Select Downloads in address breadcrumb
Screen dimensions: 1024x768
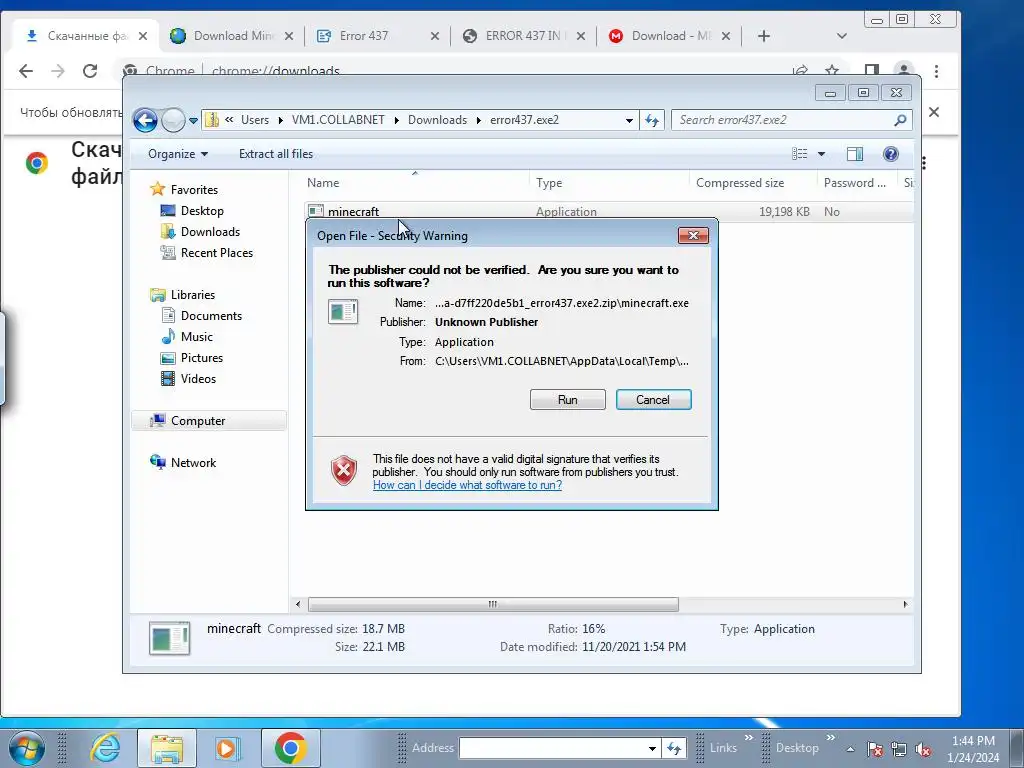pos(438,120)
